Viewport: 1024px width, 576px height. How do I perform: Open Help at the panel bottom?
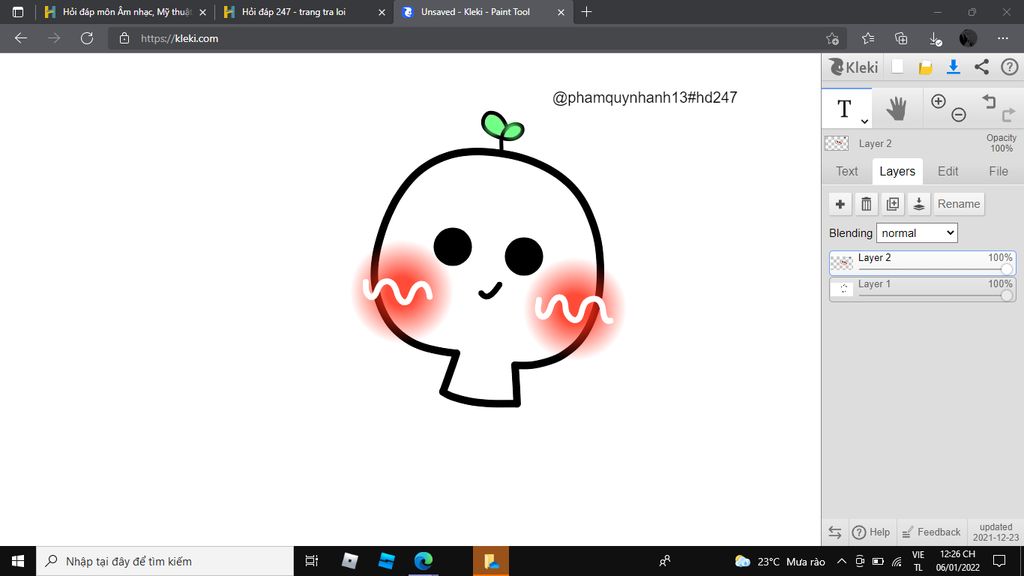871,532
